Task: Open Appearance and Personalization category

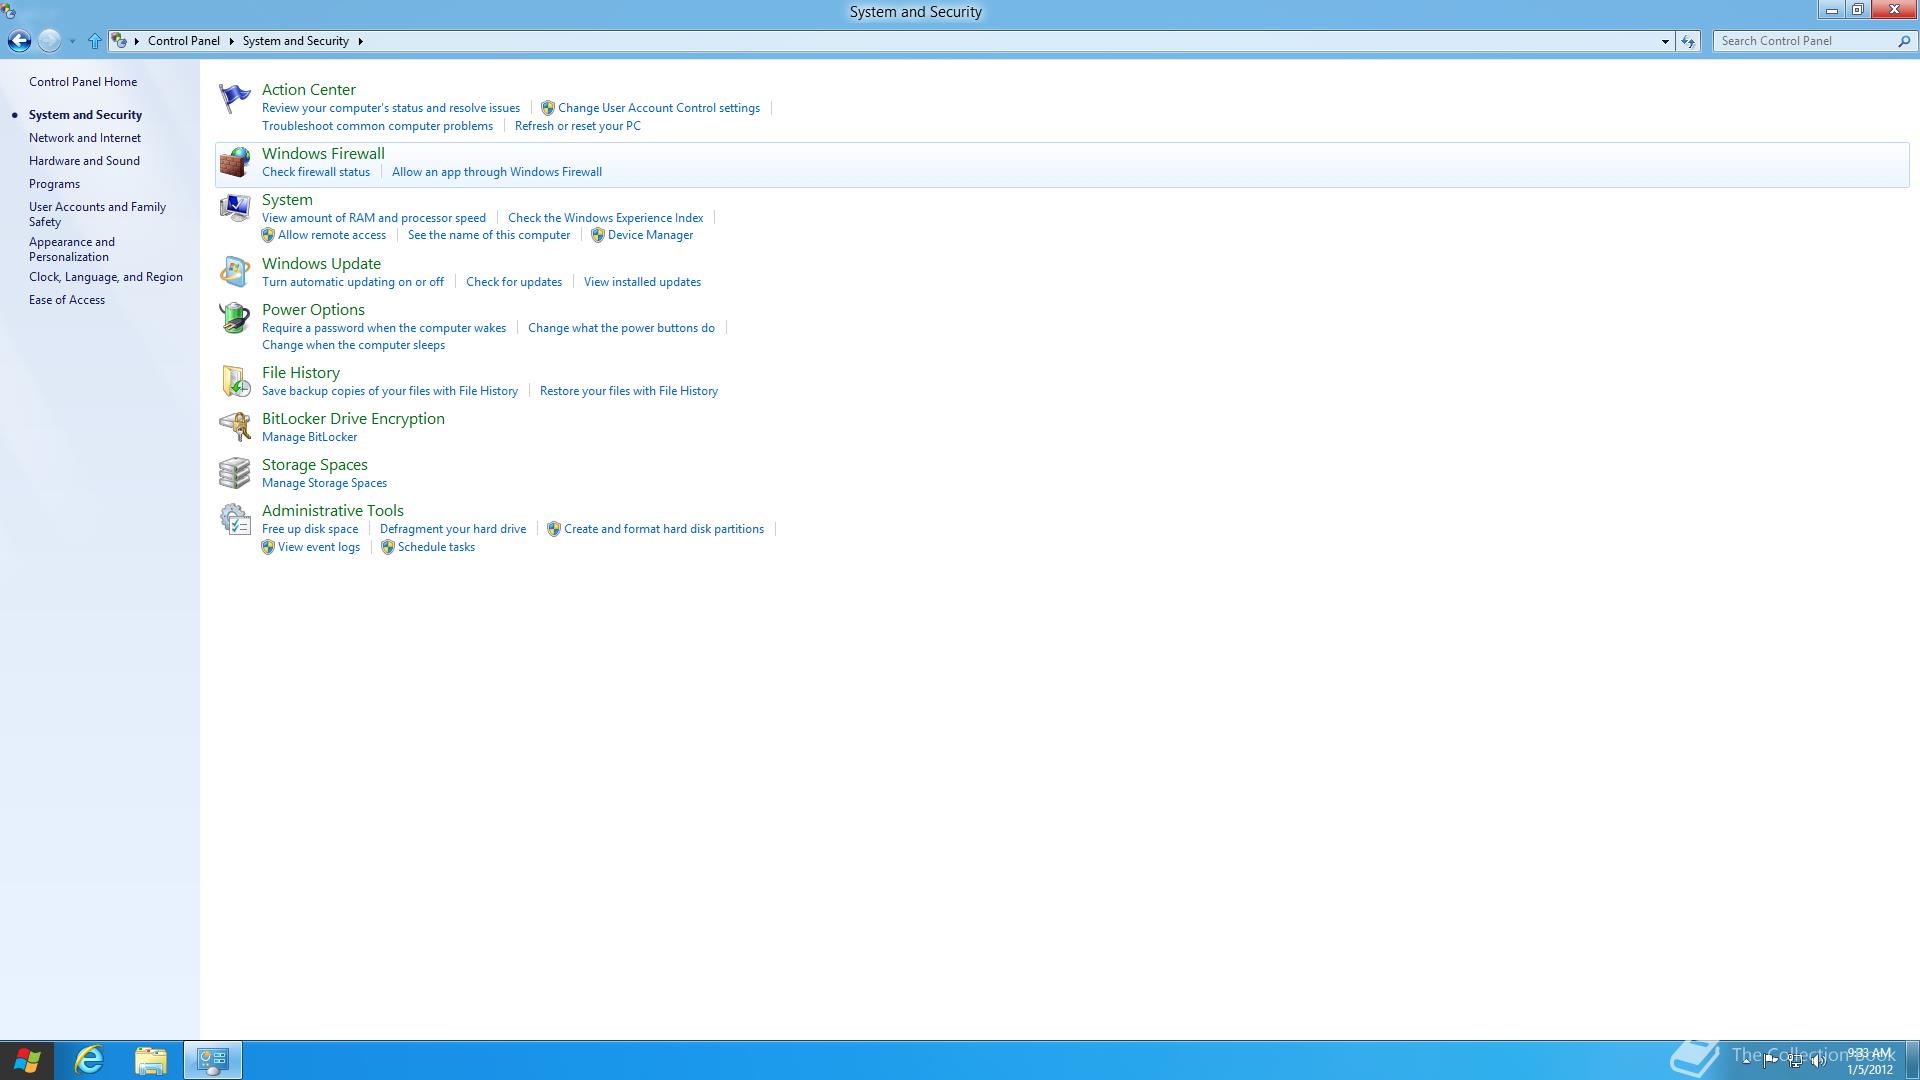Action: click(x=72, y=249)
